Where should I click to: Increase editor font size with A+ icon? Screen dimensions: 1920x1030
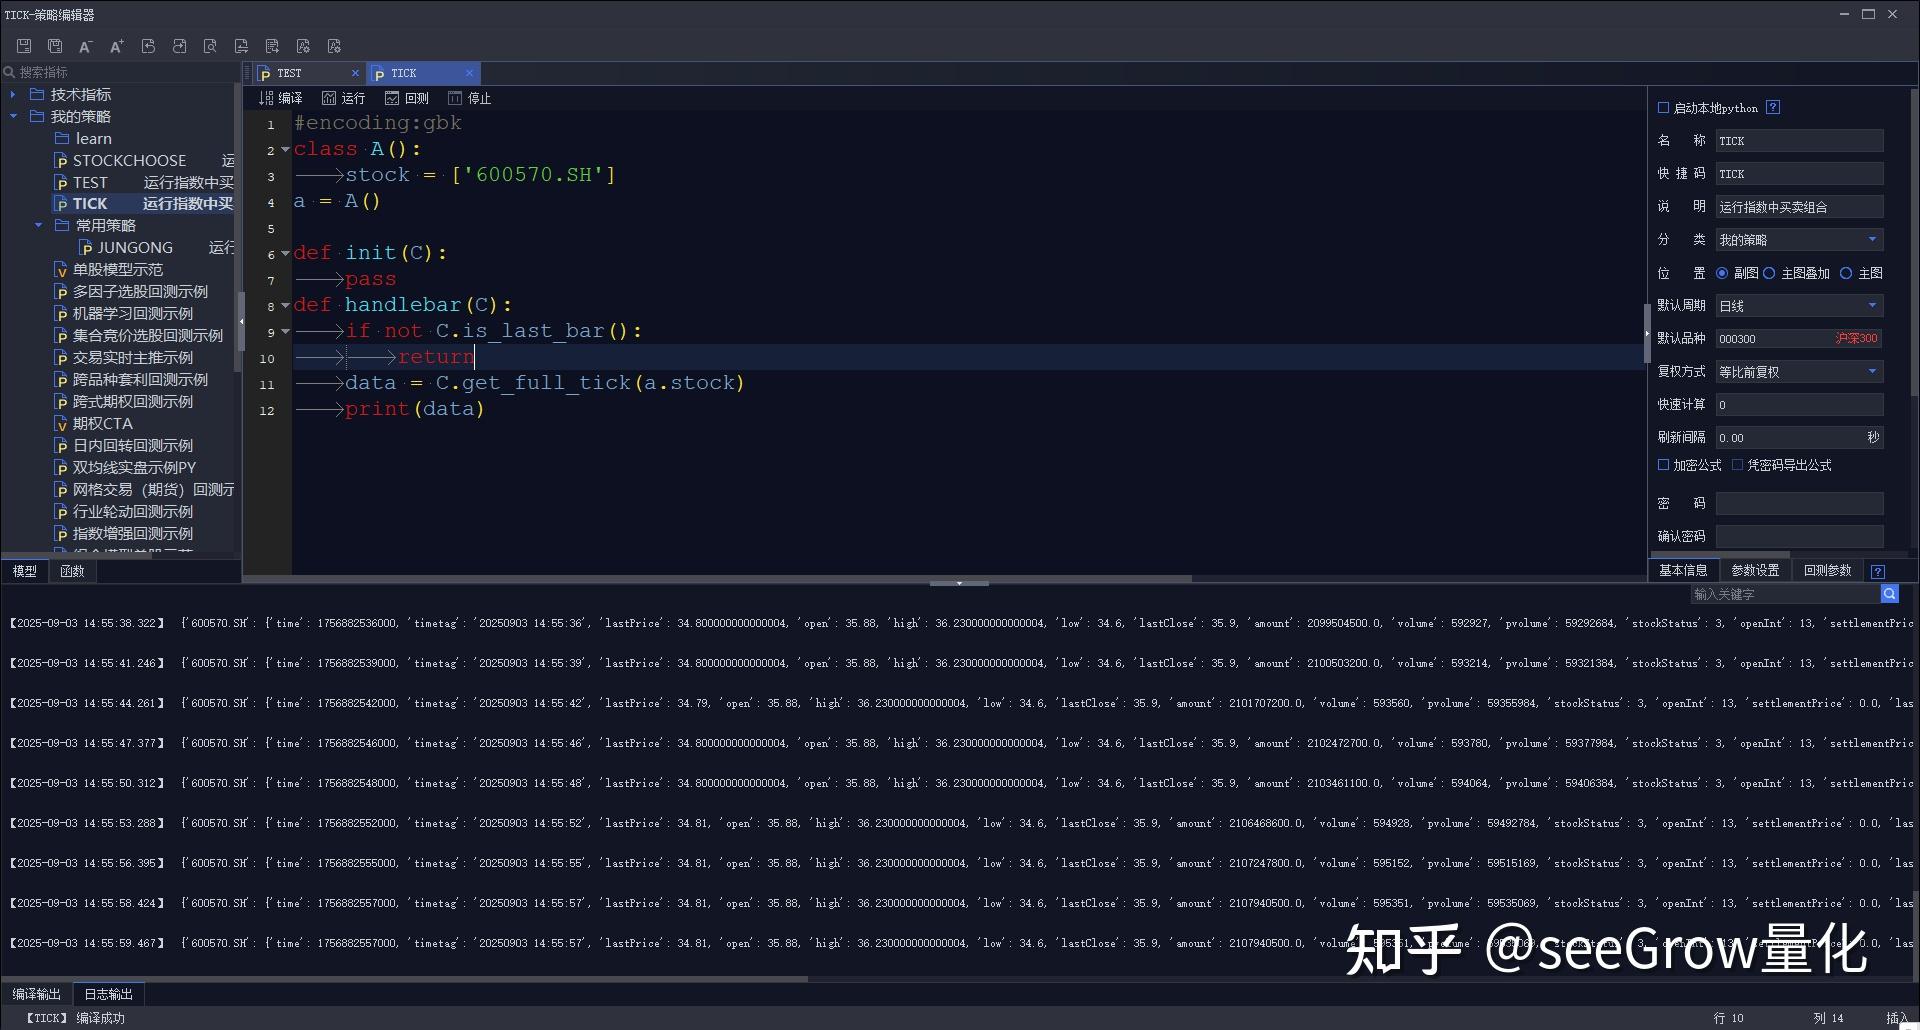pyautogui.click(x=116, y=46)
